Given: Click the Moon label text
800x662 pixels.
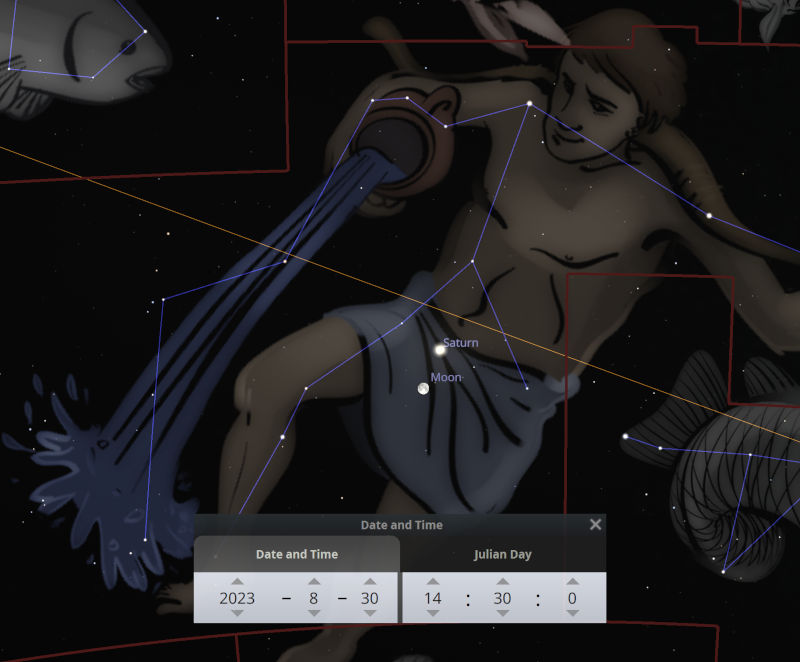Looking at the screenshot, I should [446, 377].
